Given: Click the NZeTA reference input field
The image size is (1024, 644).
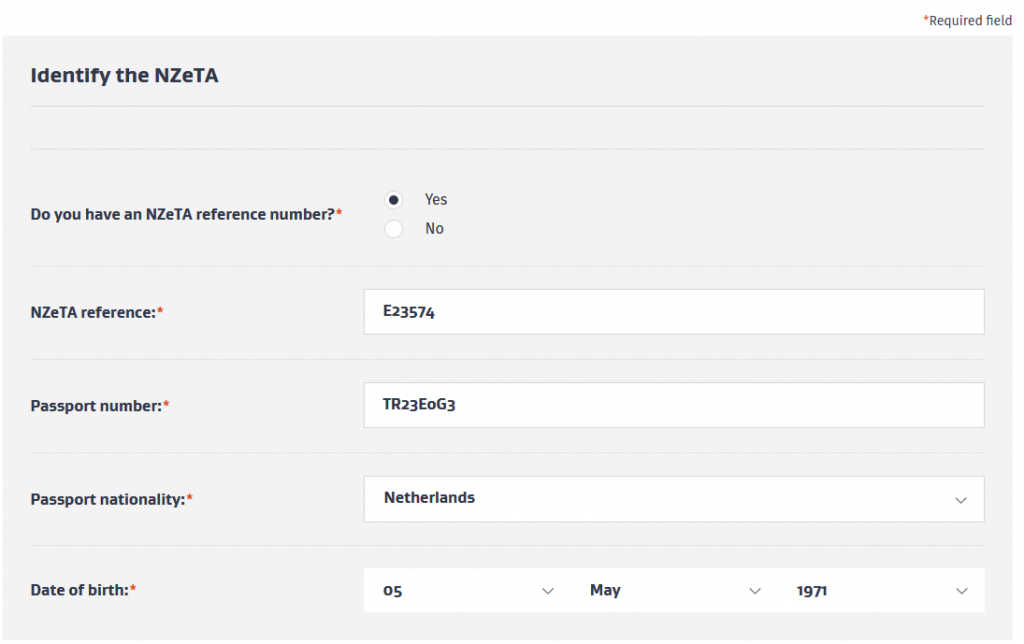Looking at the screenshot, I should [x=673, y=312].
